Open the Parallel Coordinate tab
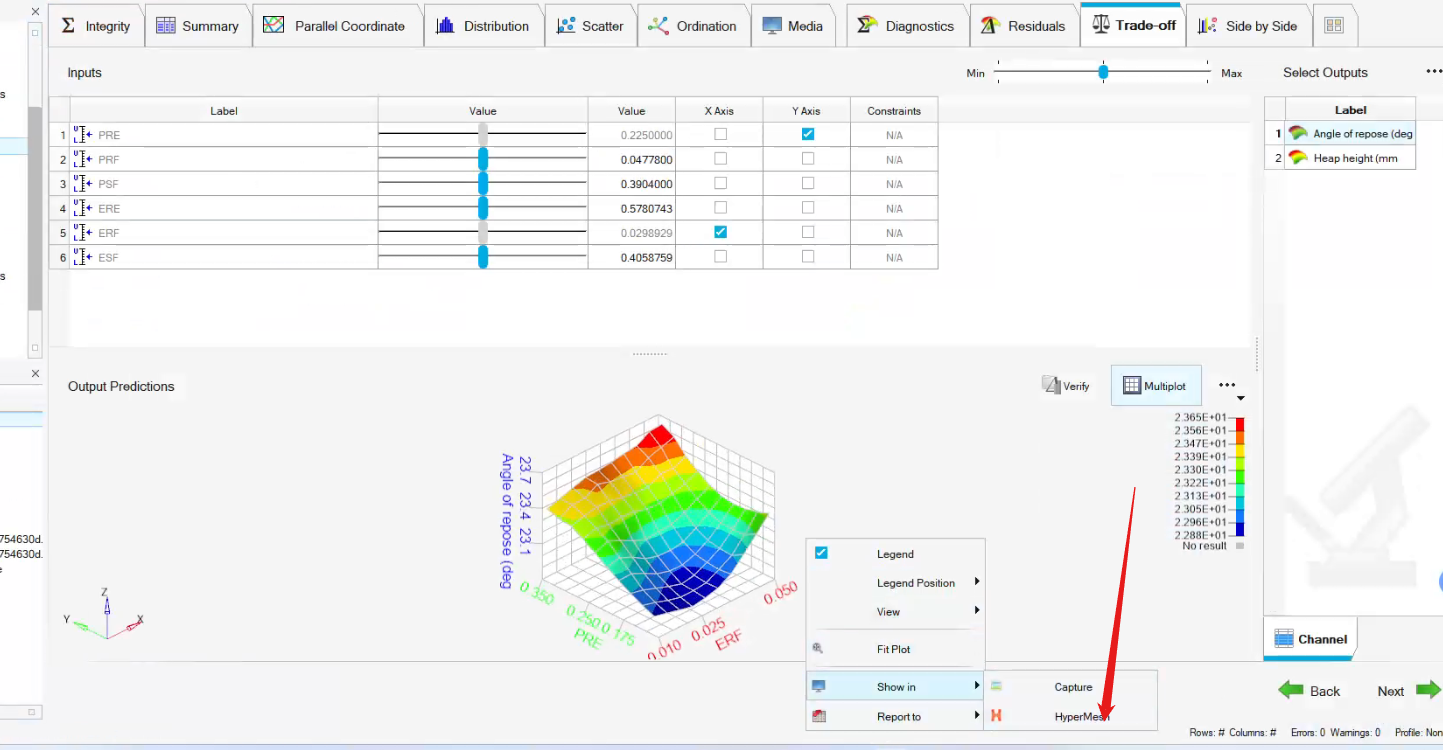This screenshot has width=1443, height=750. (x=336, y=26)
